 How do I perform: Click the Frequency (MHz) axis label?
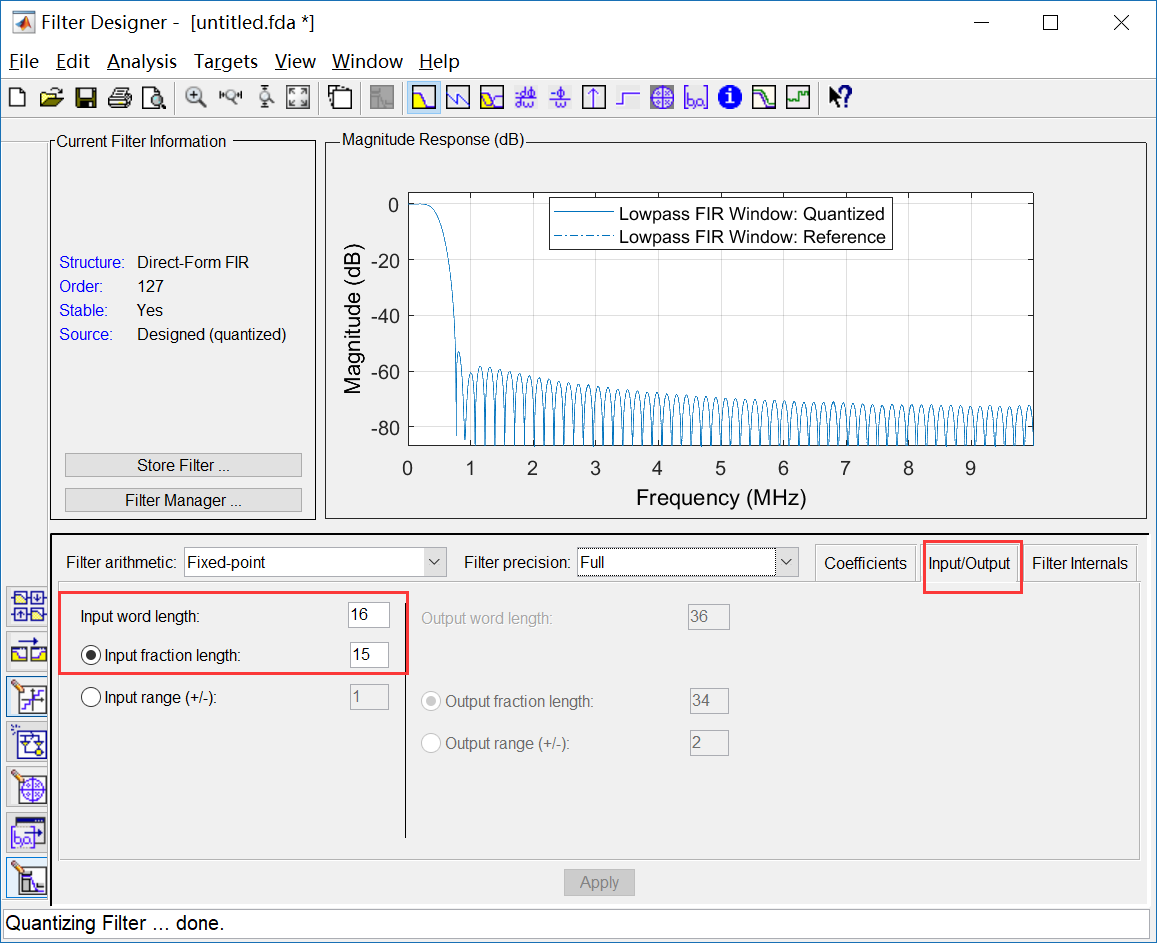pos(721,498)
